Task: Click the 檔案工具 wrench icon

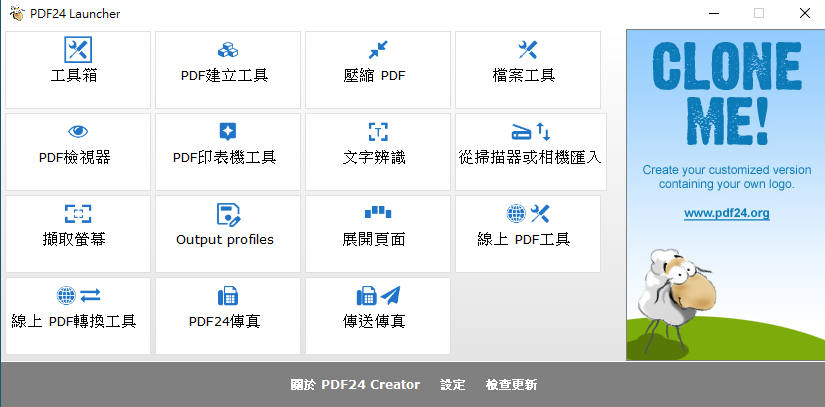Action: point(527,50)
